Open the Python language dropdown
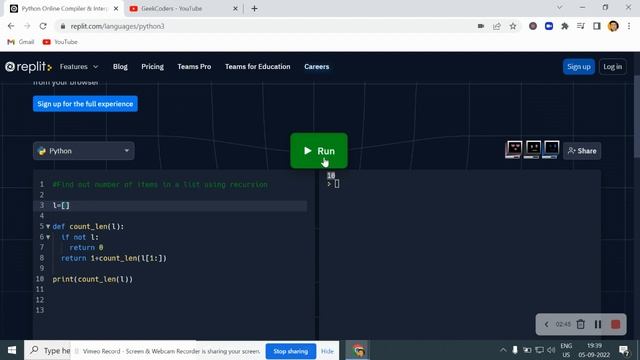640x360 pixels. [x=84, y=151]
